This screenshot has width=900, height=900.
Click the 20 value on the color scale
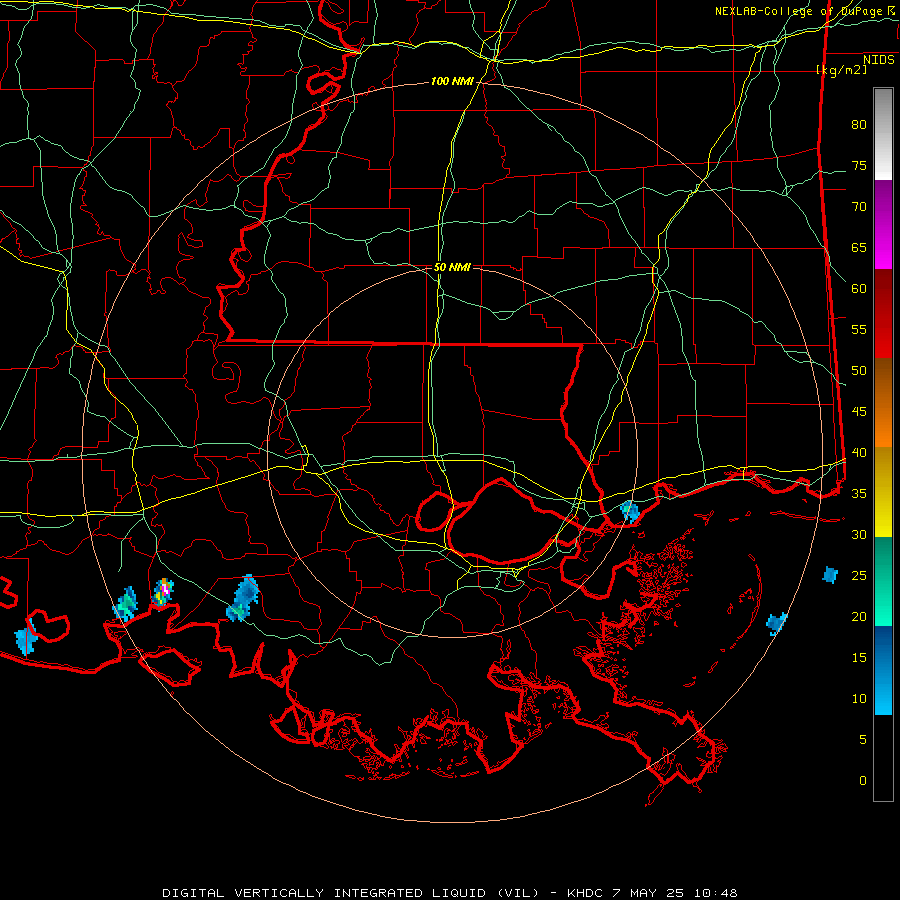coord(859,617)
